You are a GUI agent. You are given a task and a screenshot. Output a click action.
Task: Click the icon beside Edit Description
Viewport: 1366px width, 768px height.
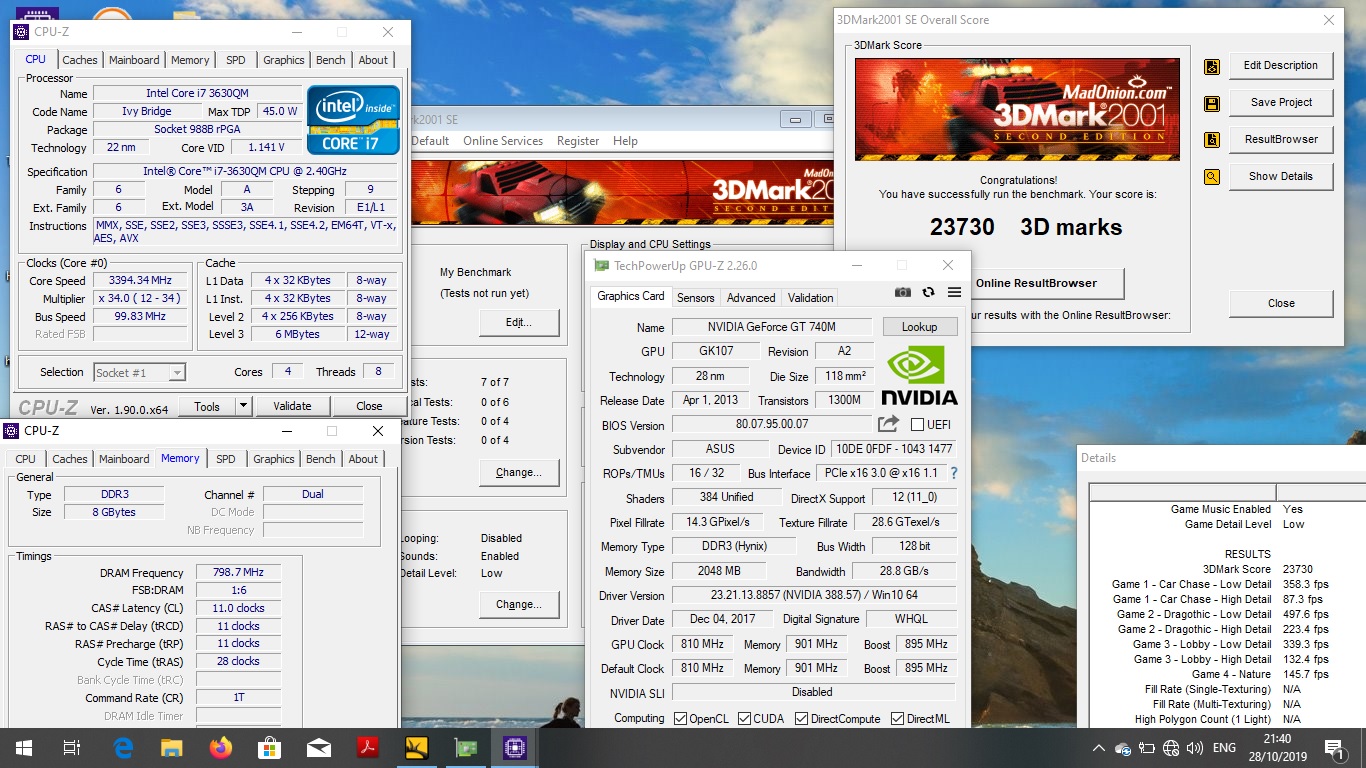[1212, 67]
